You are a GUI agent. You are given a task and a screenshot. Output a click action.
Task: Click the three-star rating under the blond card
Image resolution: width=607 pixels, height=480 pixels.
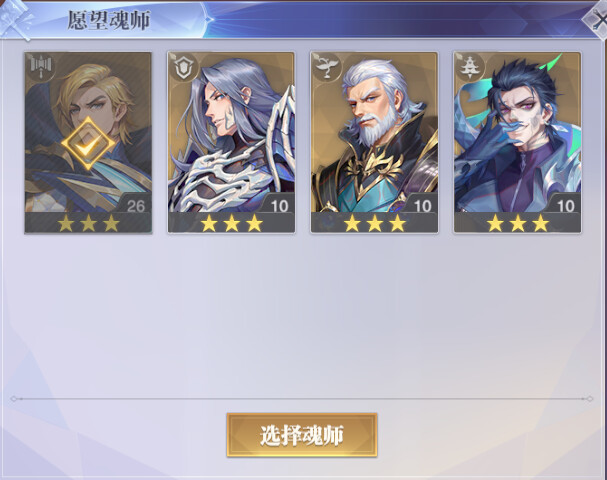click(88, 223)
